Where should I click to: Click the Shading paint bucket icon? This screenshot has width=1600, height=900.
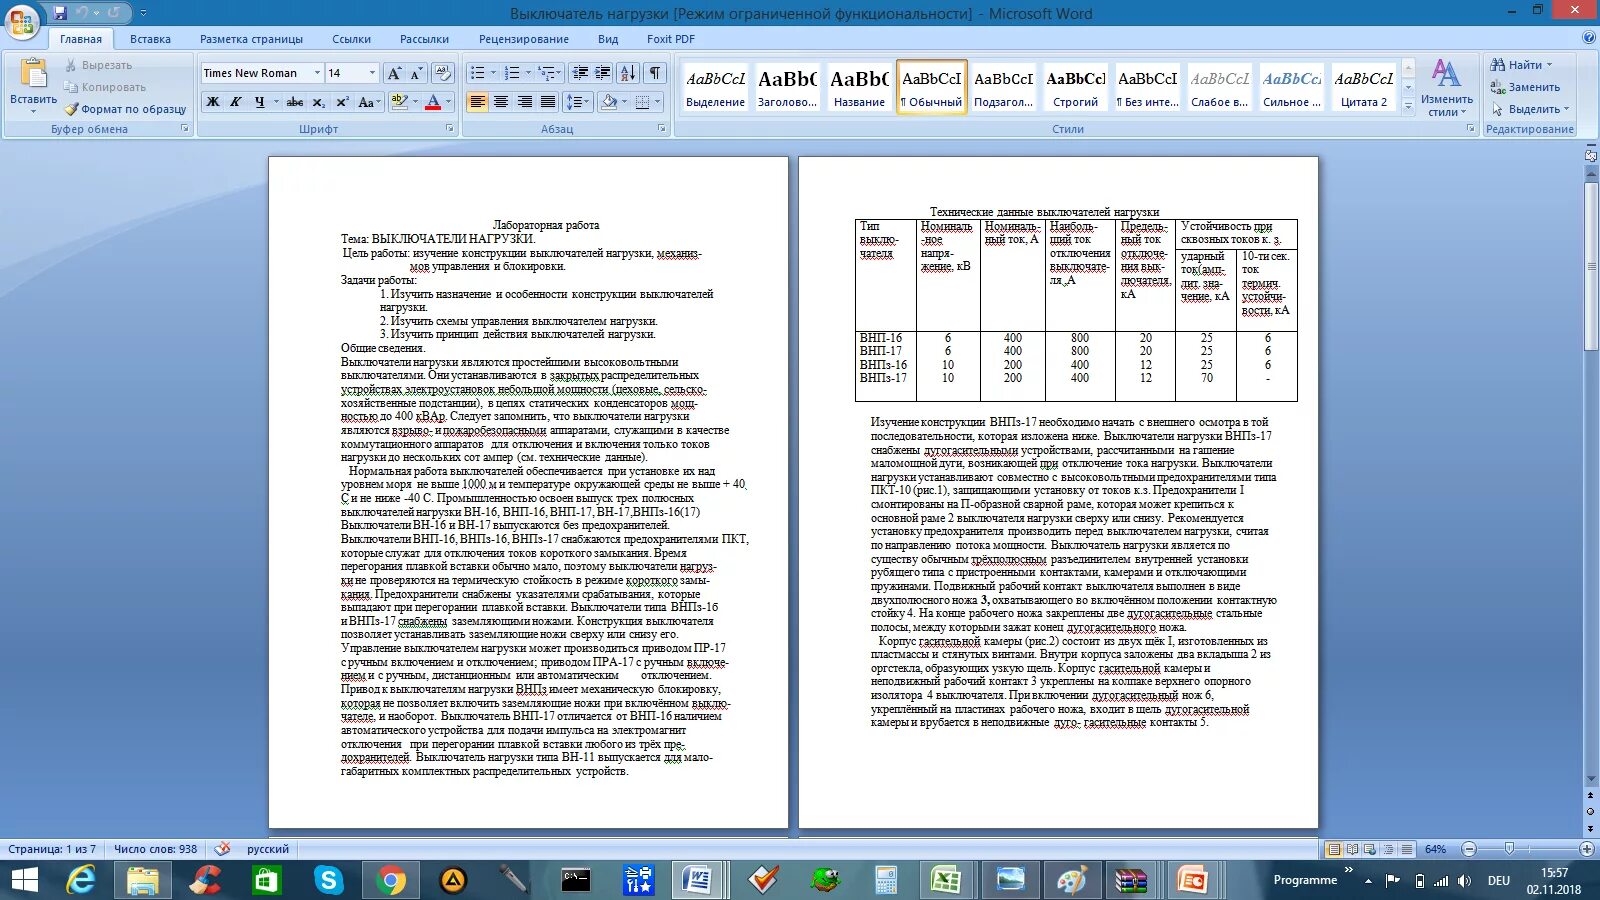click(x=608, y=102)
